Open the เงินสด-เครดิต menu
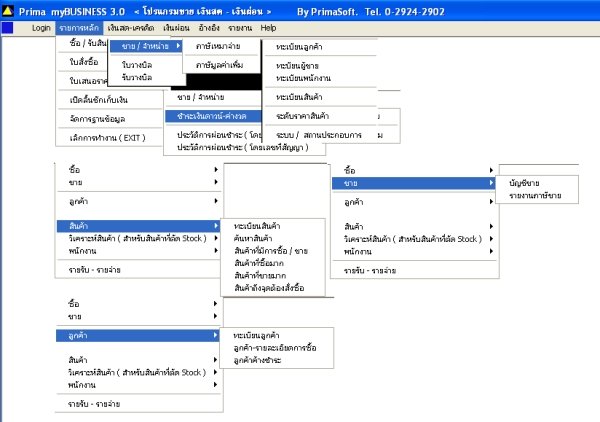The width and height of the screenshot is (600, 422). tap(130, 28)
